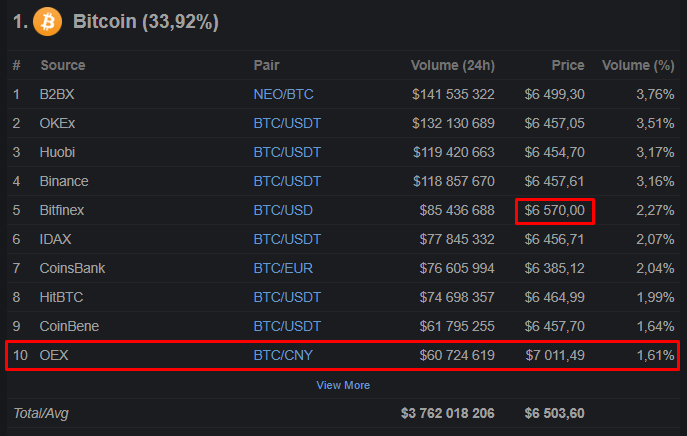Expand the list with View More
The height and width of the screenshot is (436, 687).
point(343,385)
